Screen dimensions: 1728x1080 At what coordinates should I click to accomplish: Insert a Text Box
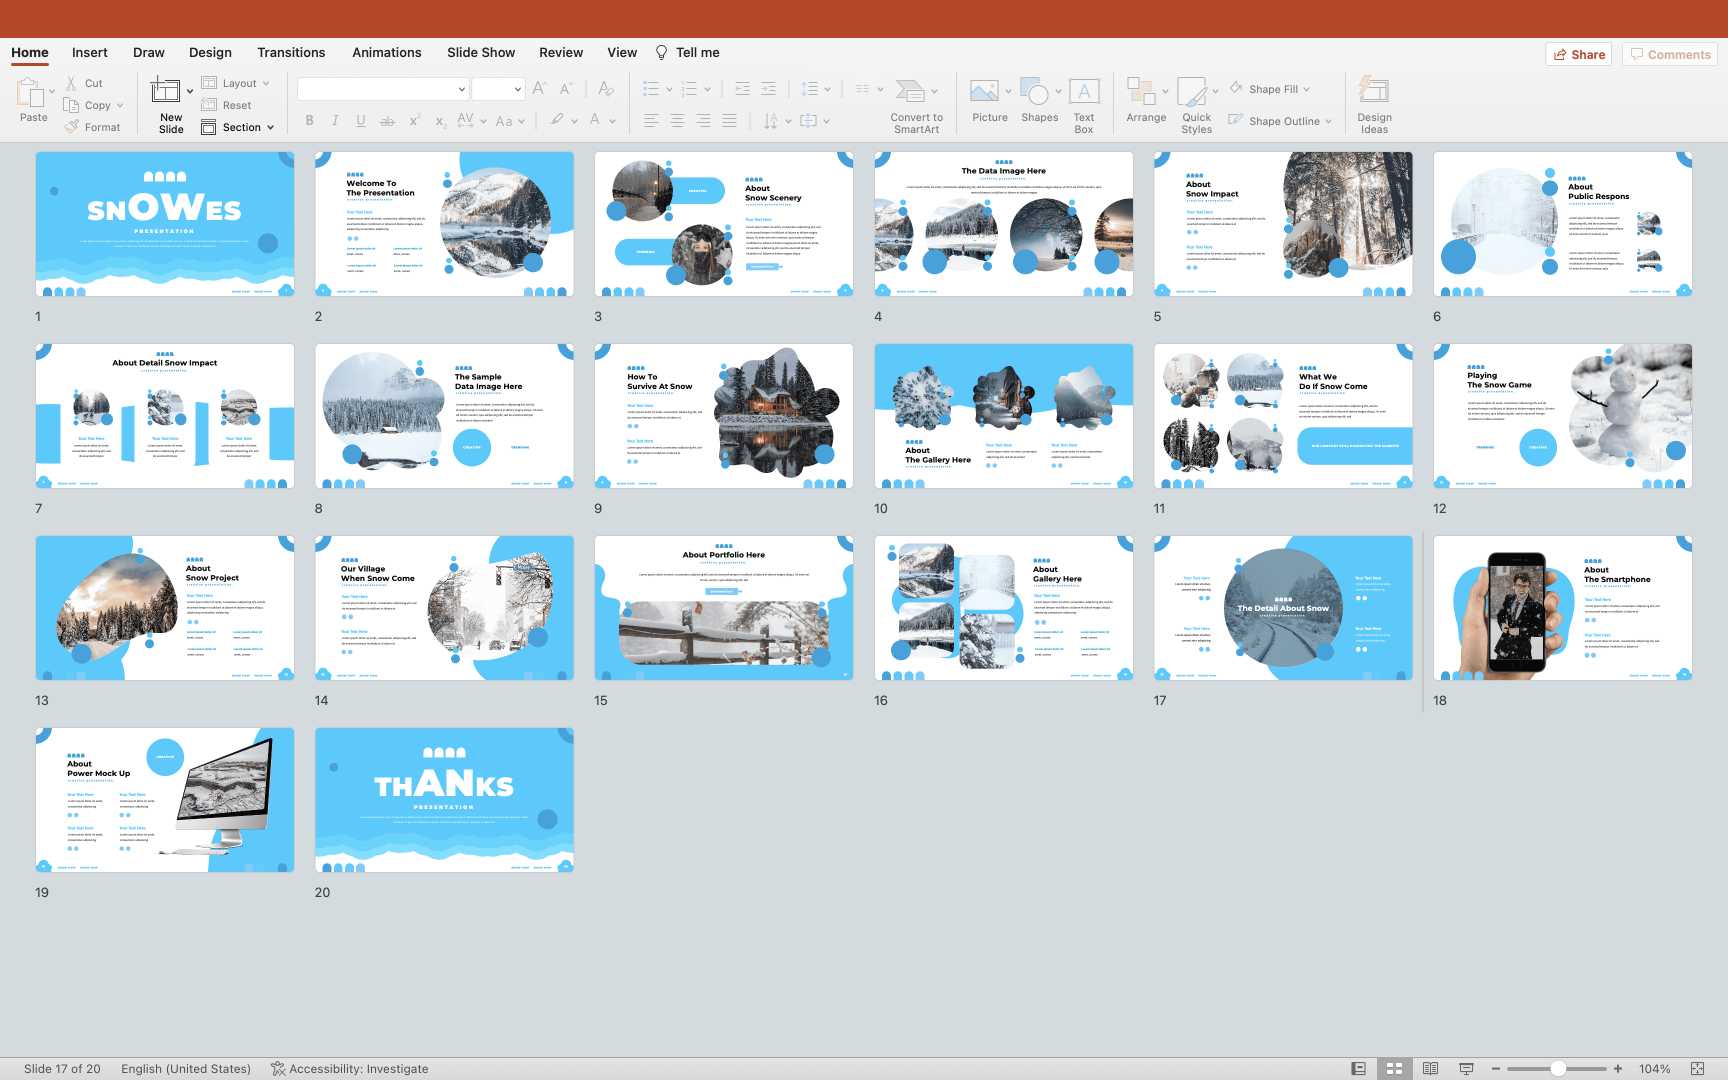[1084, 92]
